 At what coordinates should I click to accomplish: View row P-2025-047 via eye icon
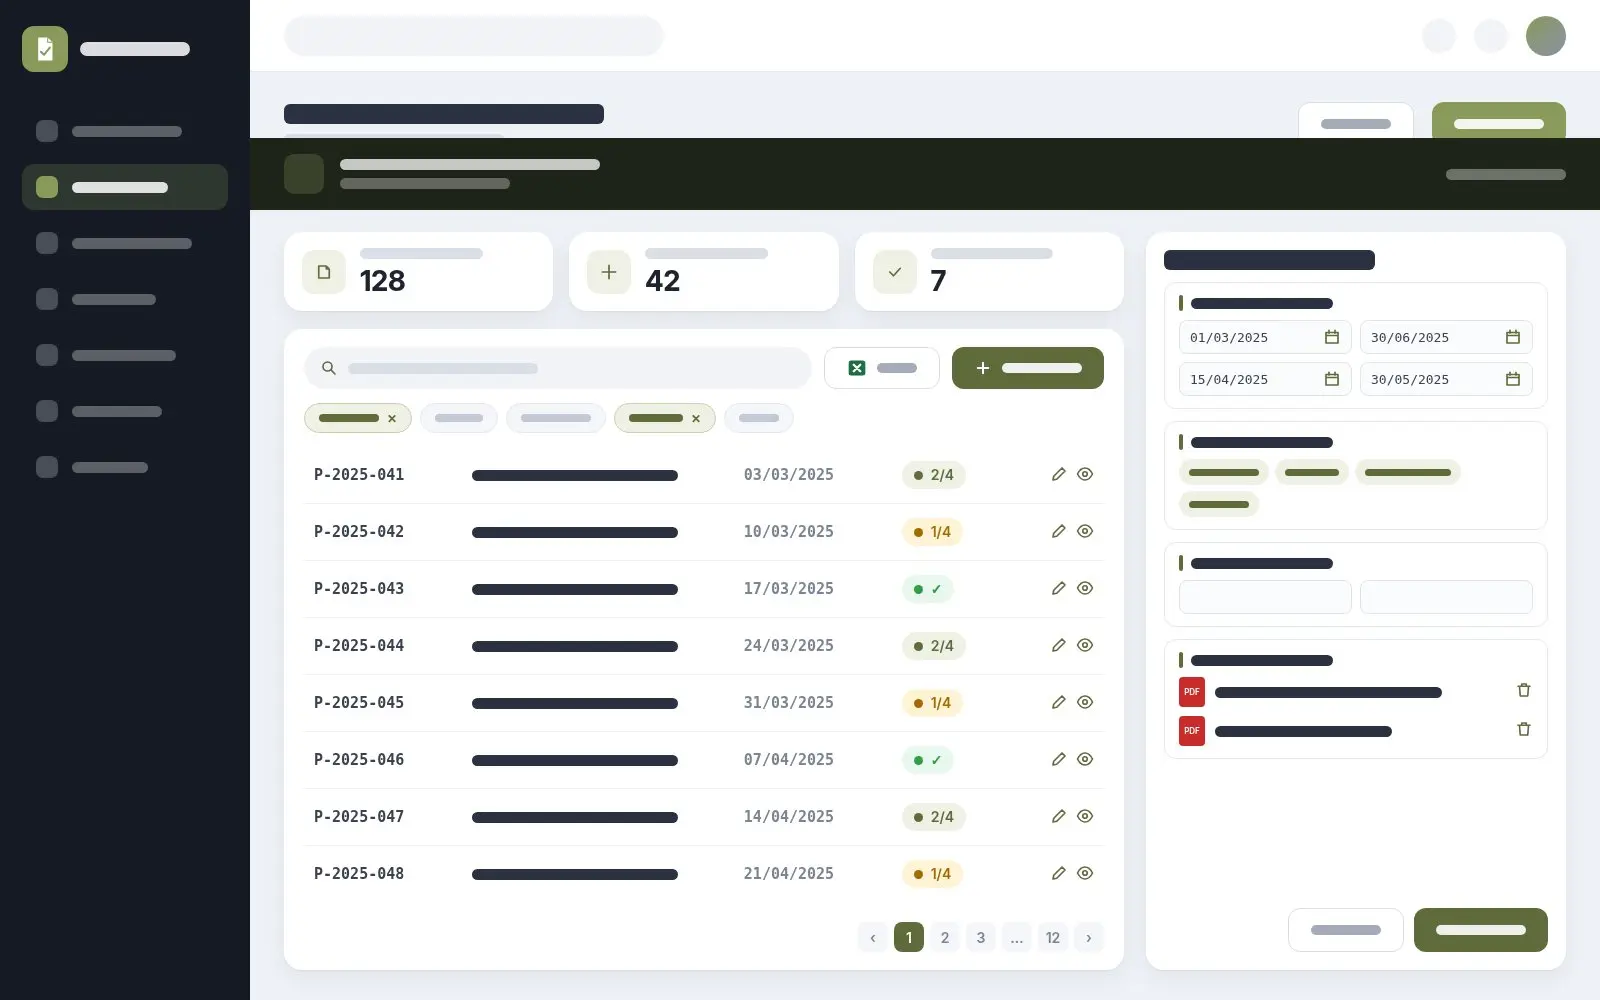pyautogui.click(x=1085, y=816)
